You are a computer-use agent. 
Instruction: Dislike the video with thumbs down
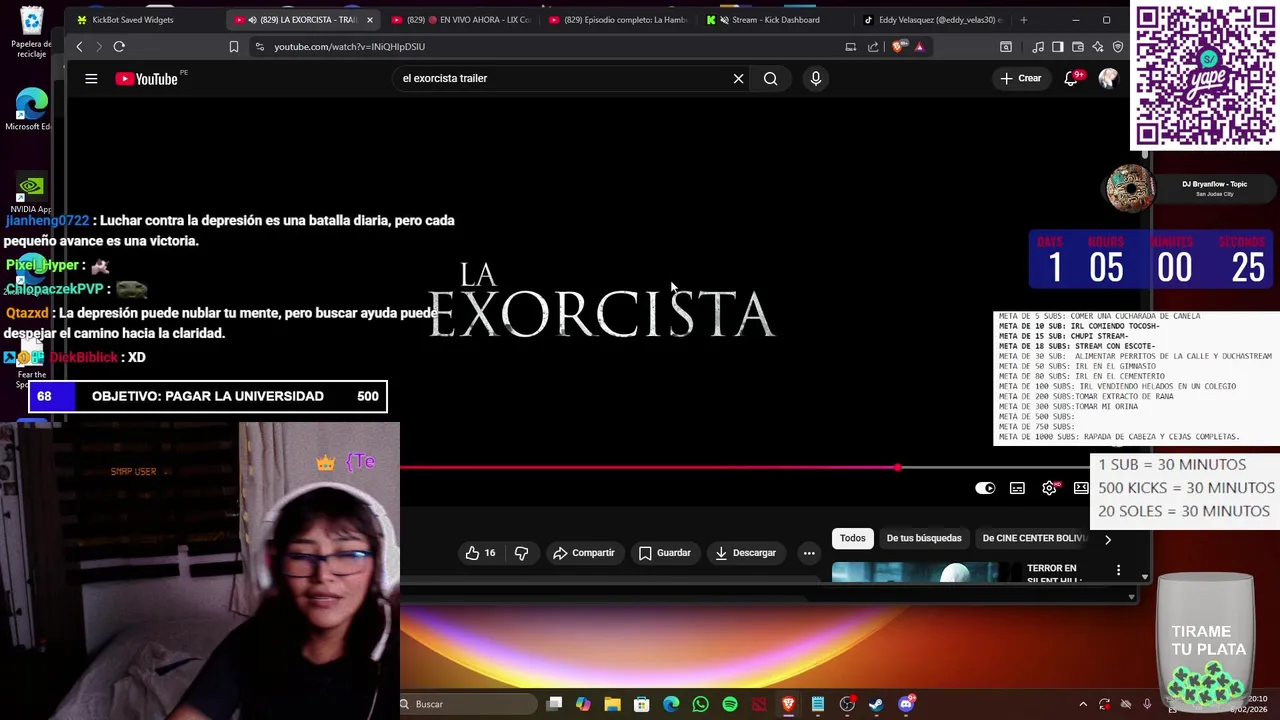click(521, 553)
